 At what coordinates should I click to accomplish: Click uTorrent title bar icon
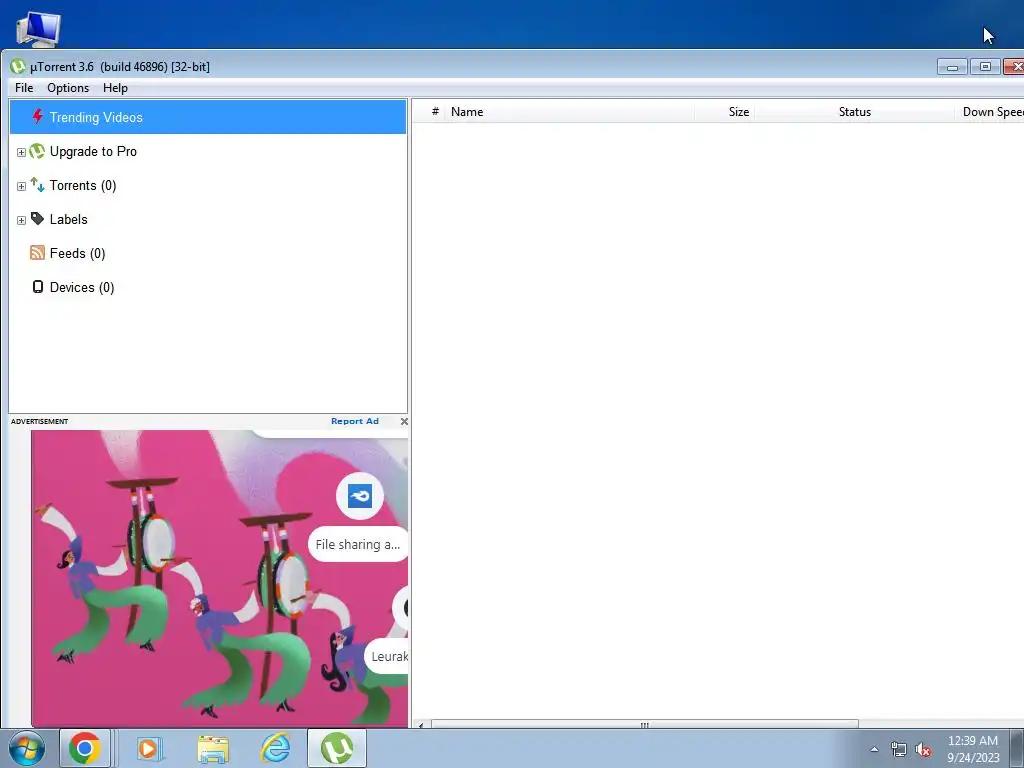click(18, 66)
